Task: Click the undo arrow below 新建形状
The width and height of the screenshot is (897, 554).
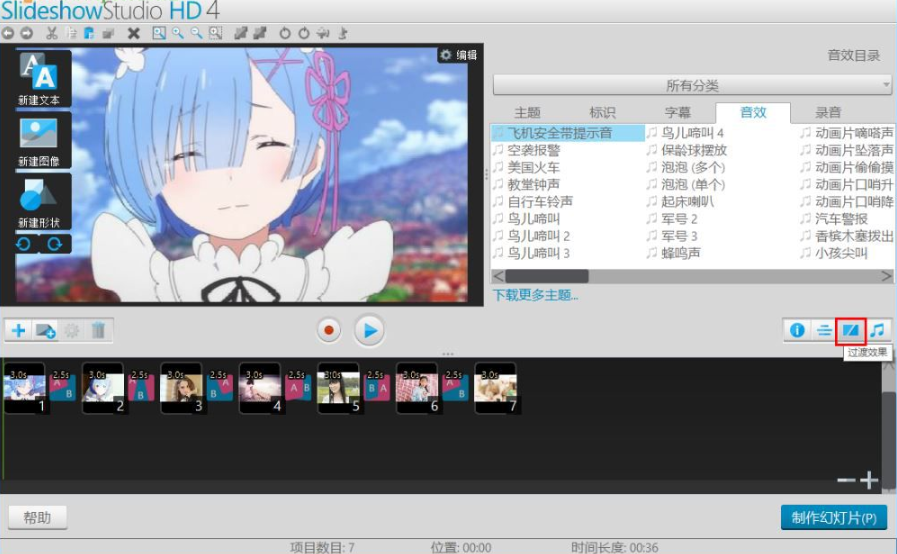Action: pos(23,244)
